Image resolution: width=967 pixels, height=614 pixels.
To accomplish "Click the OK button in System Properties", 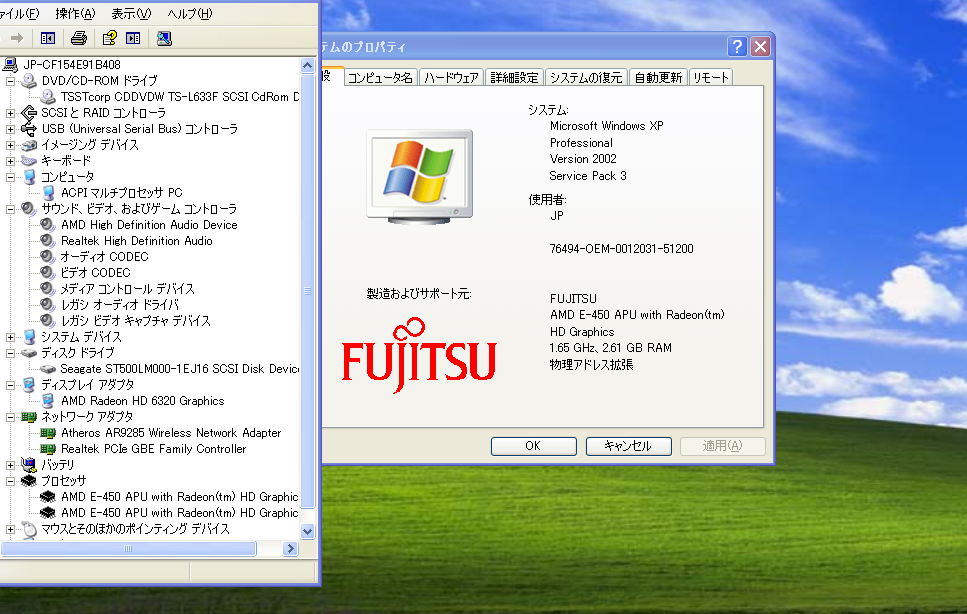I will [533, 446].
